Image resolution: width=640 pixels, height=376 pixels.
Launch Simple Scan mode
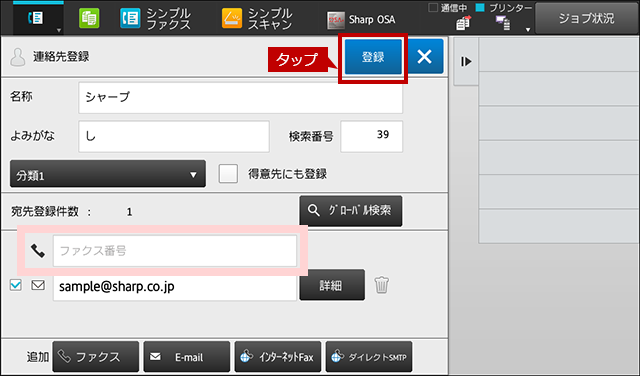click(257, 19)
